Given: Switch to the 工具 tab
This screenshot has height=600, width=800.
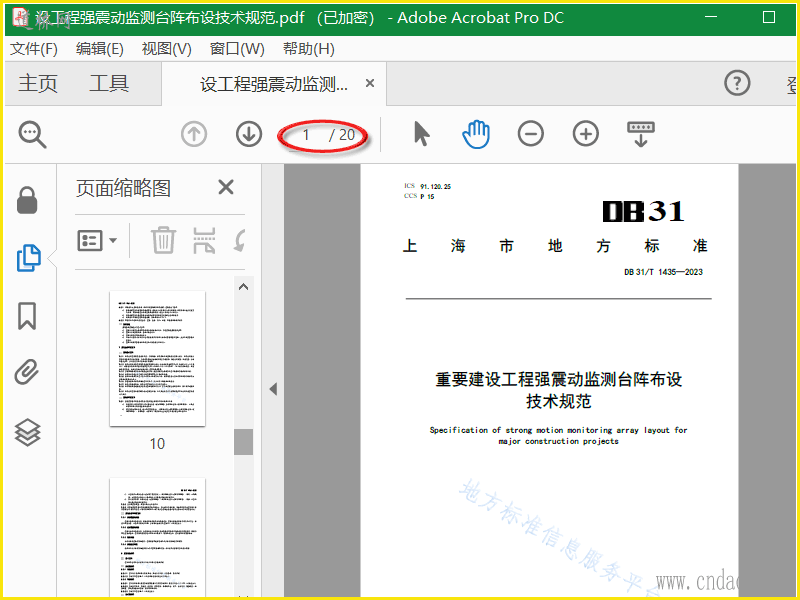Looking at the screenshot, I should pyautogui.click(x=109, y=83).
